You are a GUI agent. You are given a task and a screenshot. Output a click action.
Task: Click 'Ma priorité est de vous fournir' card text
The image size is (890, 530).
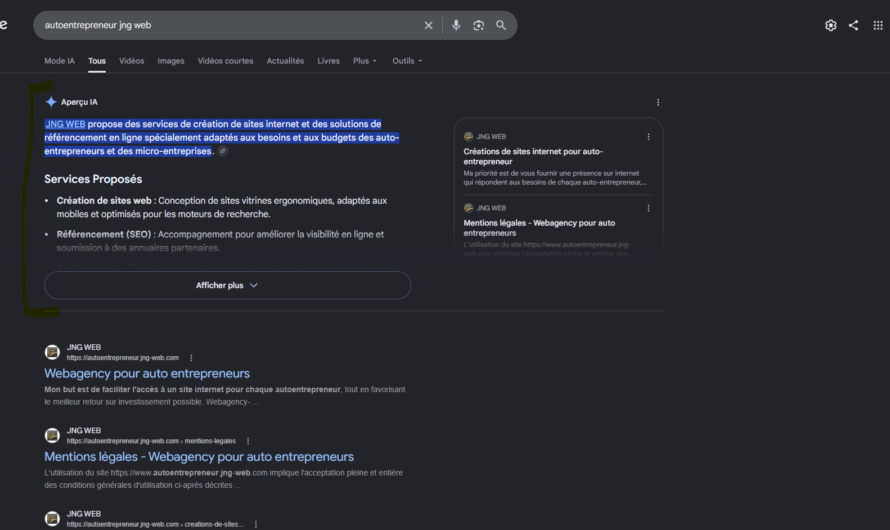[x=555, y=178]
